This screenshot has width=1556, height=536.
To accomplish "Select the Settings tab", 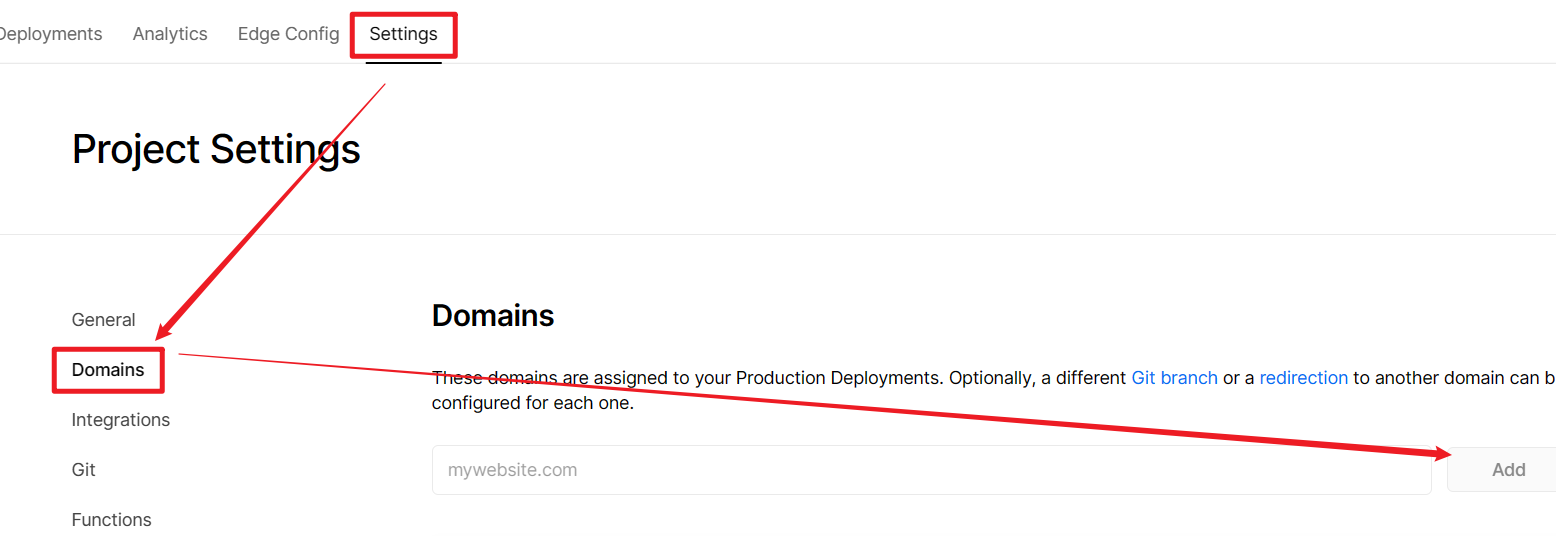I will [403, 34].
